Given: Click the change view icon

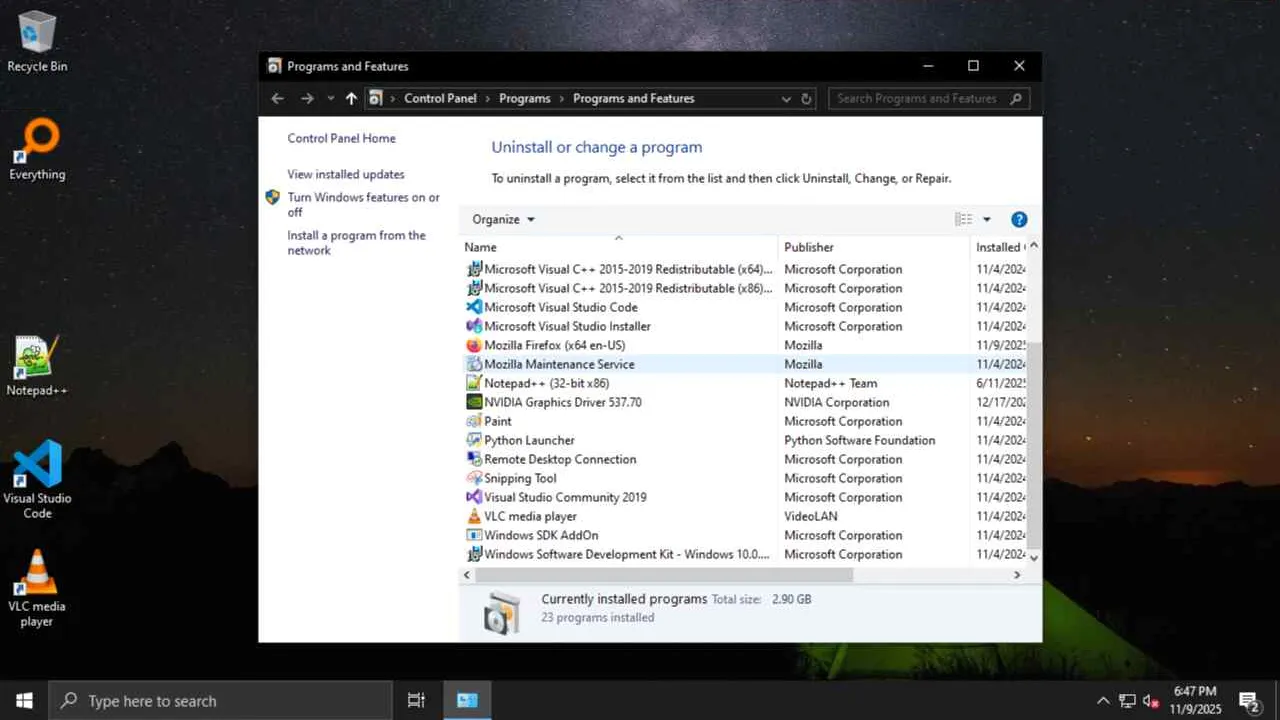Looking at the screenshot, I should (963, 219).
